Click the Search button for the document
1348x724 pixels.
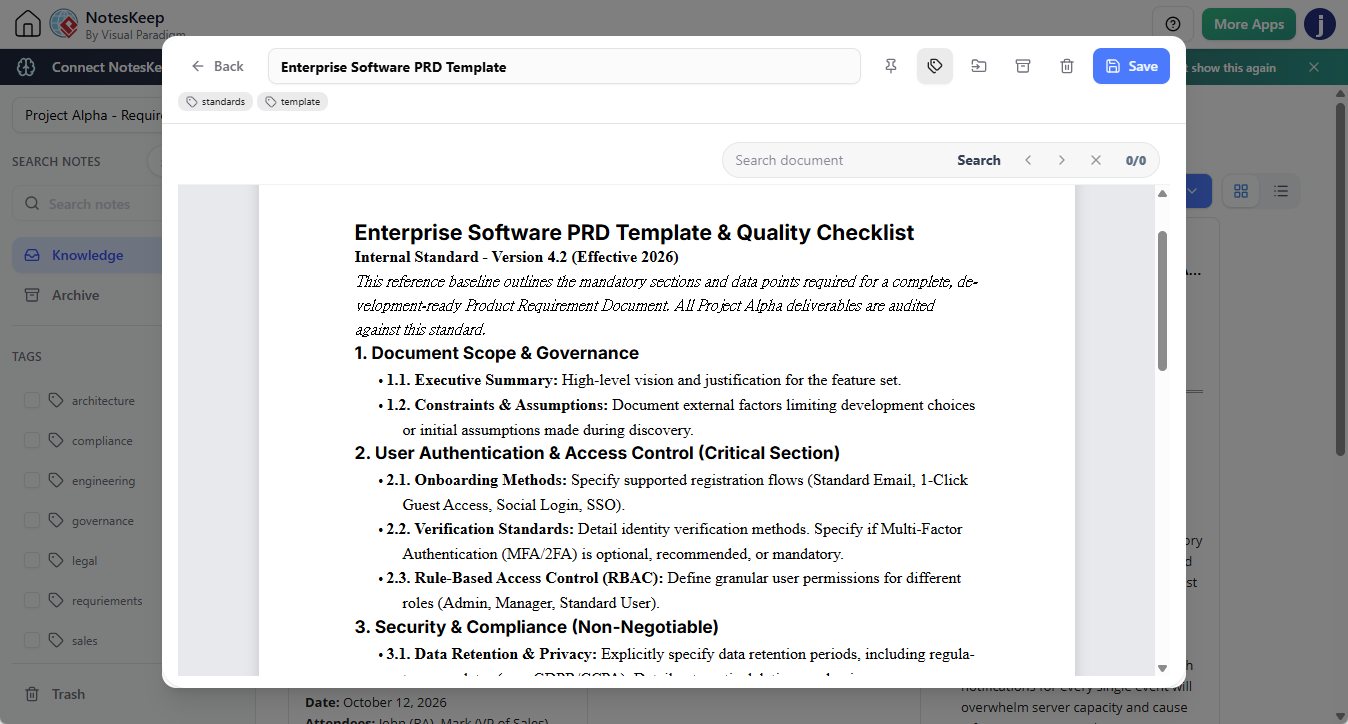[978, 160]
